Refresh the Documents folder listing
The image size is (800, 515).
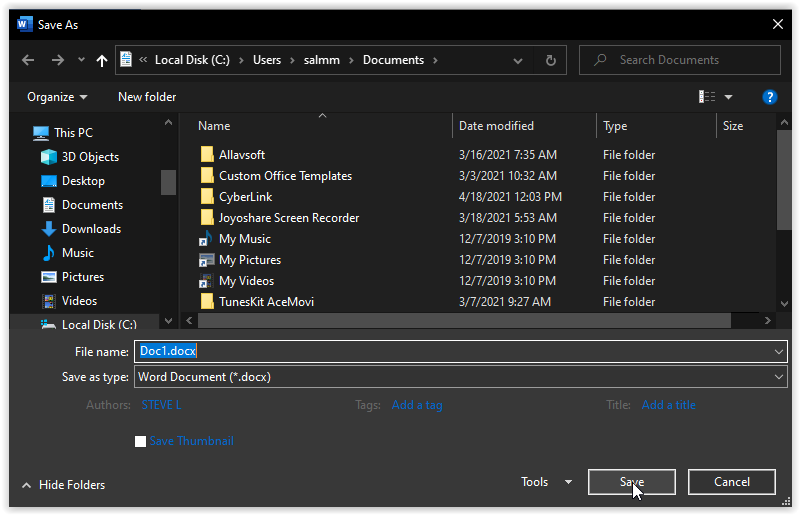[x=550, y=60]
